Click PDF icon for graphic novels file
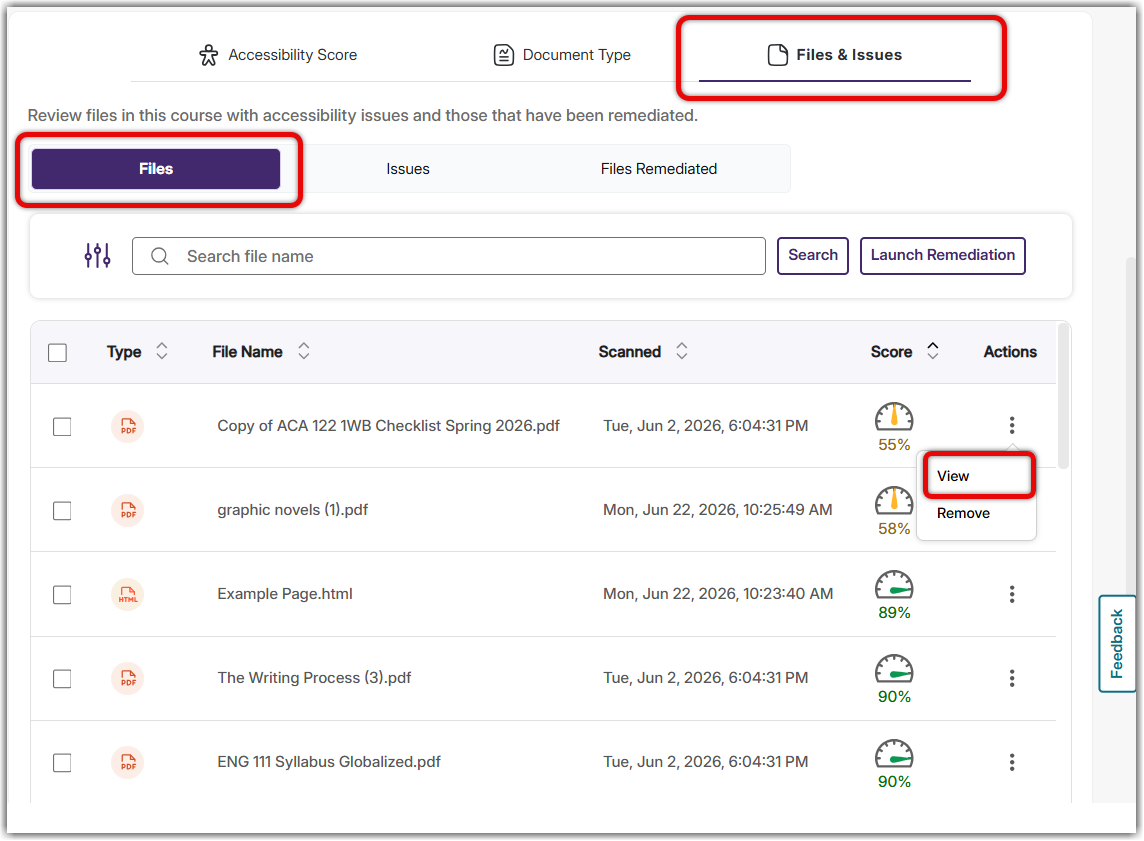The image size is (1144, 841). 128,510
